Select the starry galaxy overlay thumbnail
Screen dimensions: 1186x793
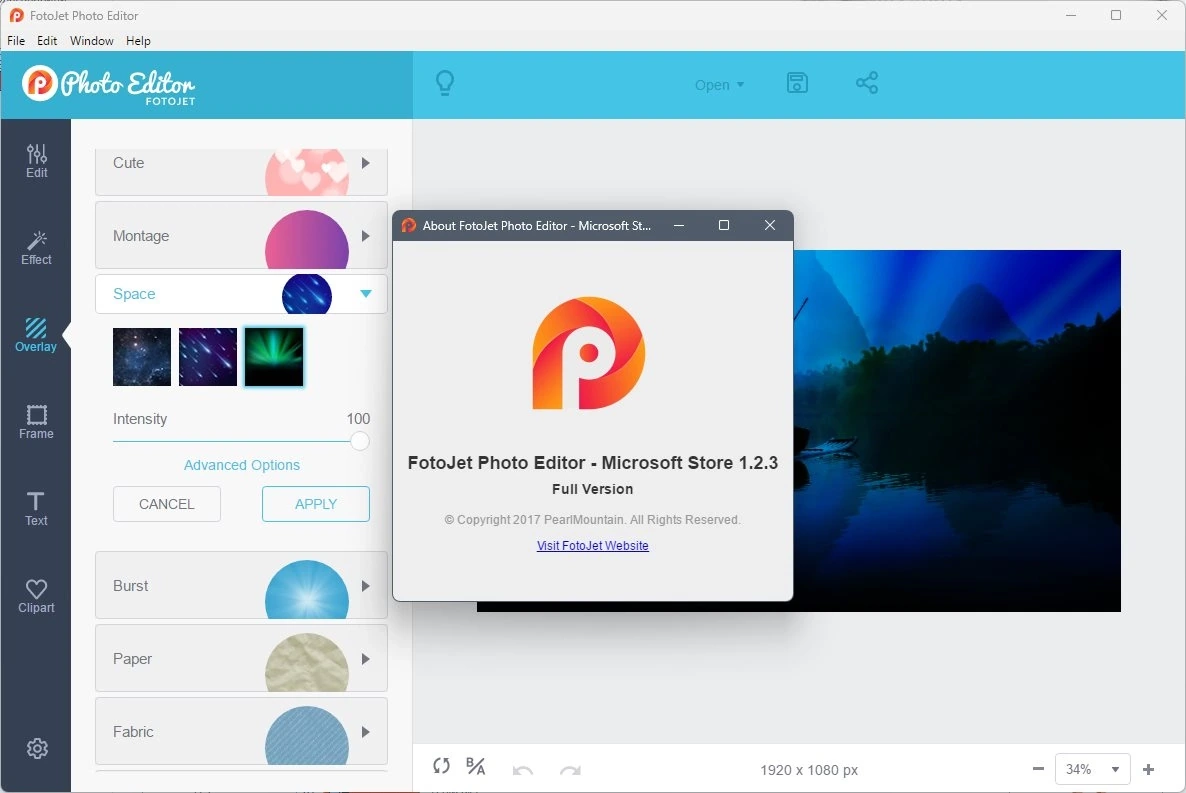click(x=141, y=357)
